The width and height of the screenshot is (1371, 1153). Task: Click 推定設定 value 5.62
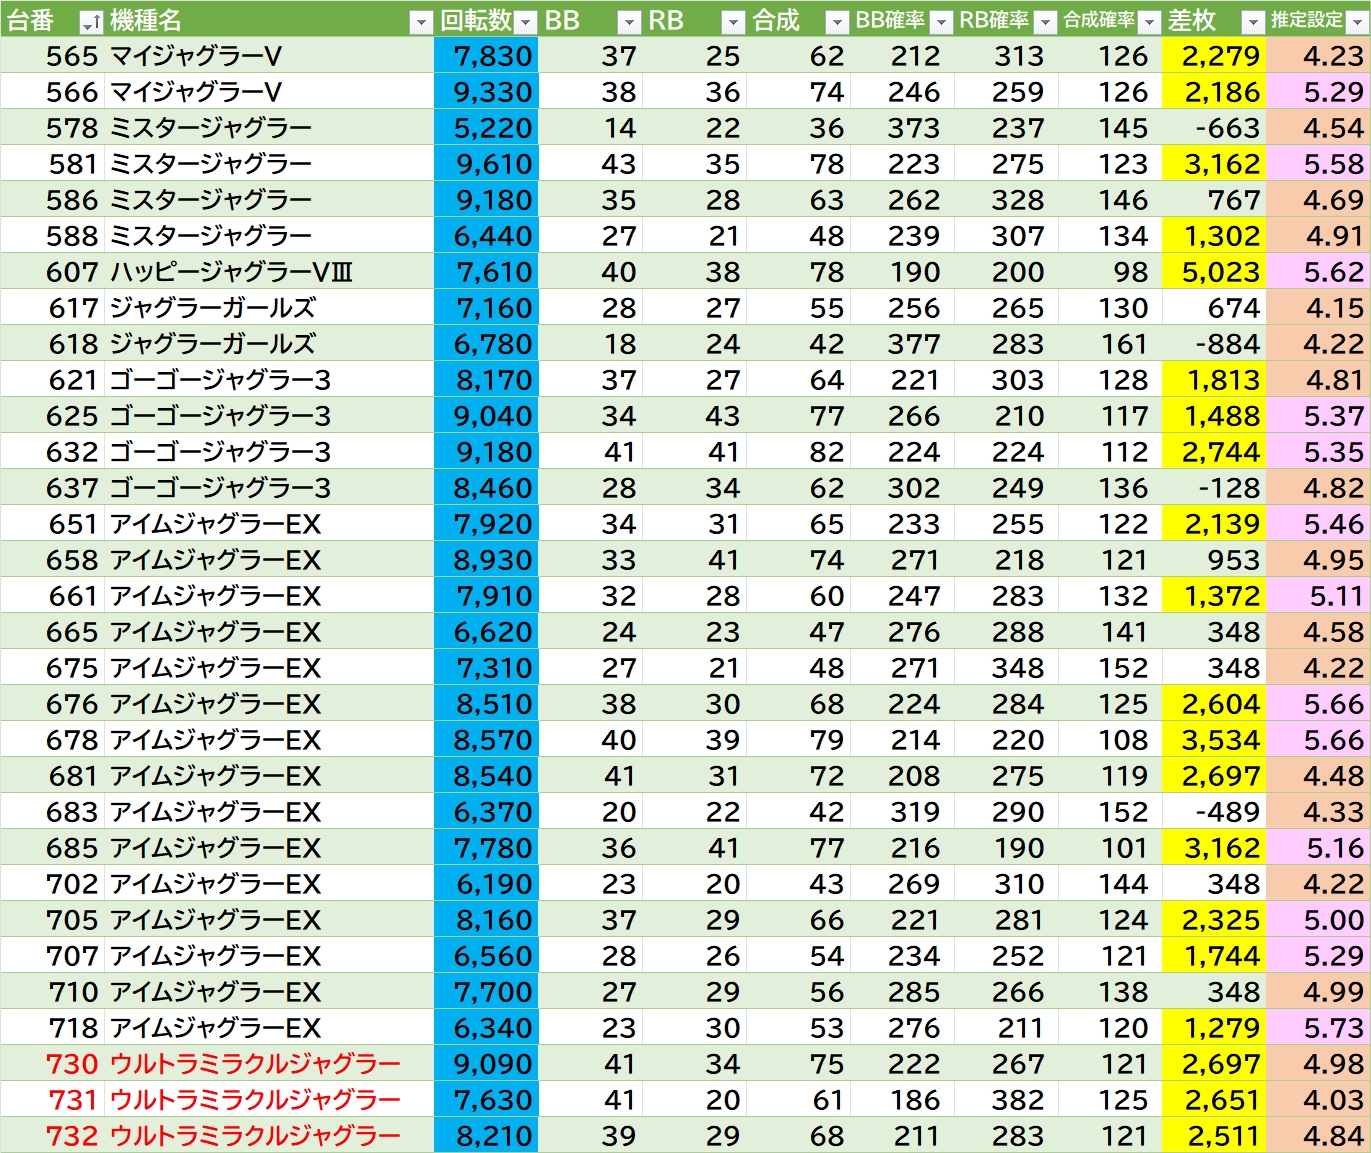(1318, 272)
